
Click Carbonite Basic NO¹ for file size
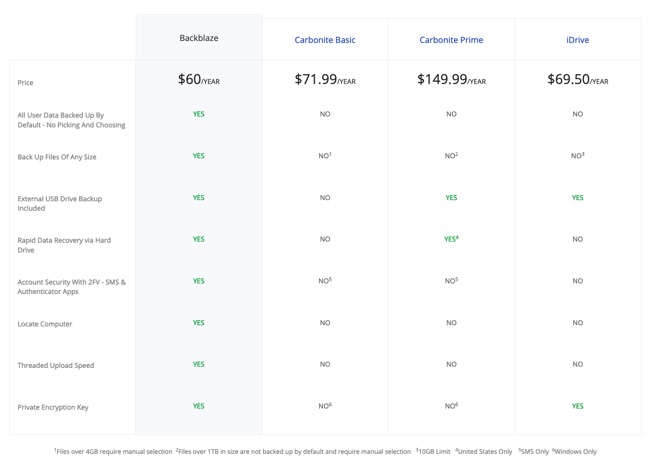(x=325, y=155)
